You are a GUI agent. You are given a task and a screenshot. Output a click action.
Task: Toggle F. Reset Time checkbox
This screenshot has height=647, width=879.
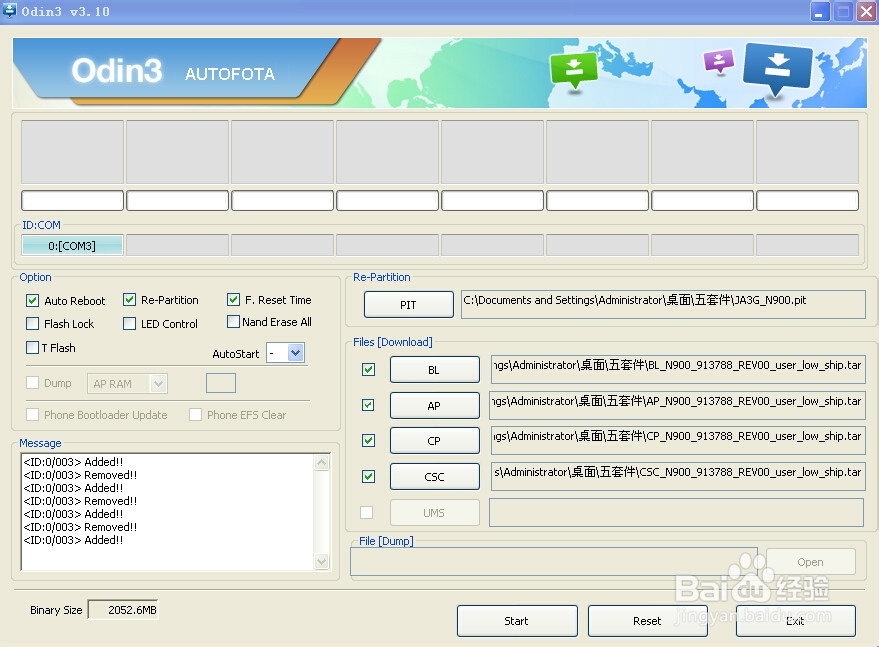click(233, 300)
